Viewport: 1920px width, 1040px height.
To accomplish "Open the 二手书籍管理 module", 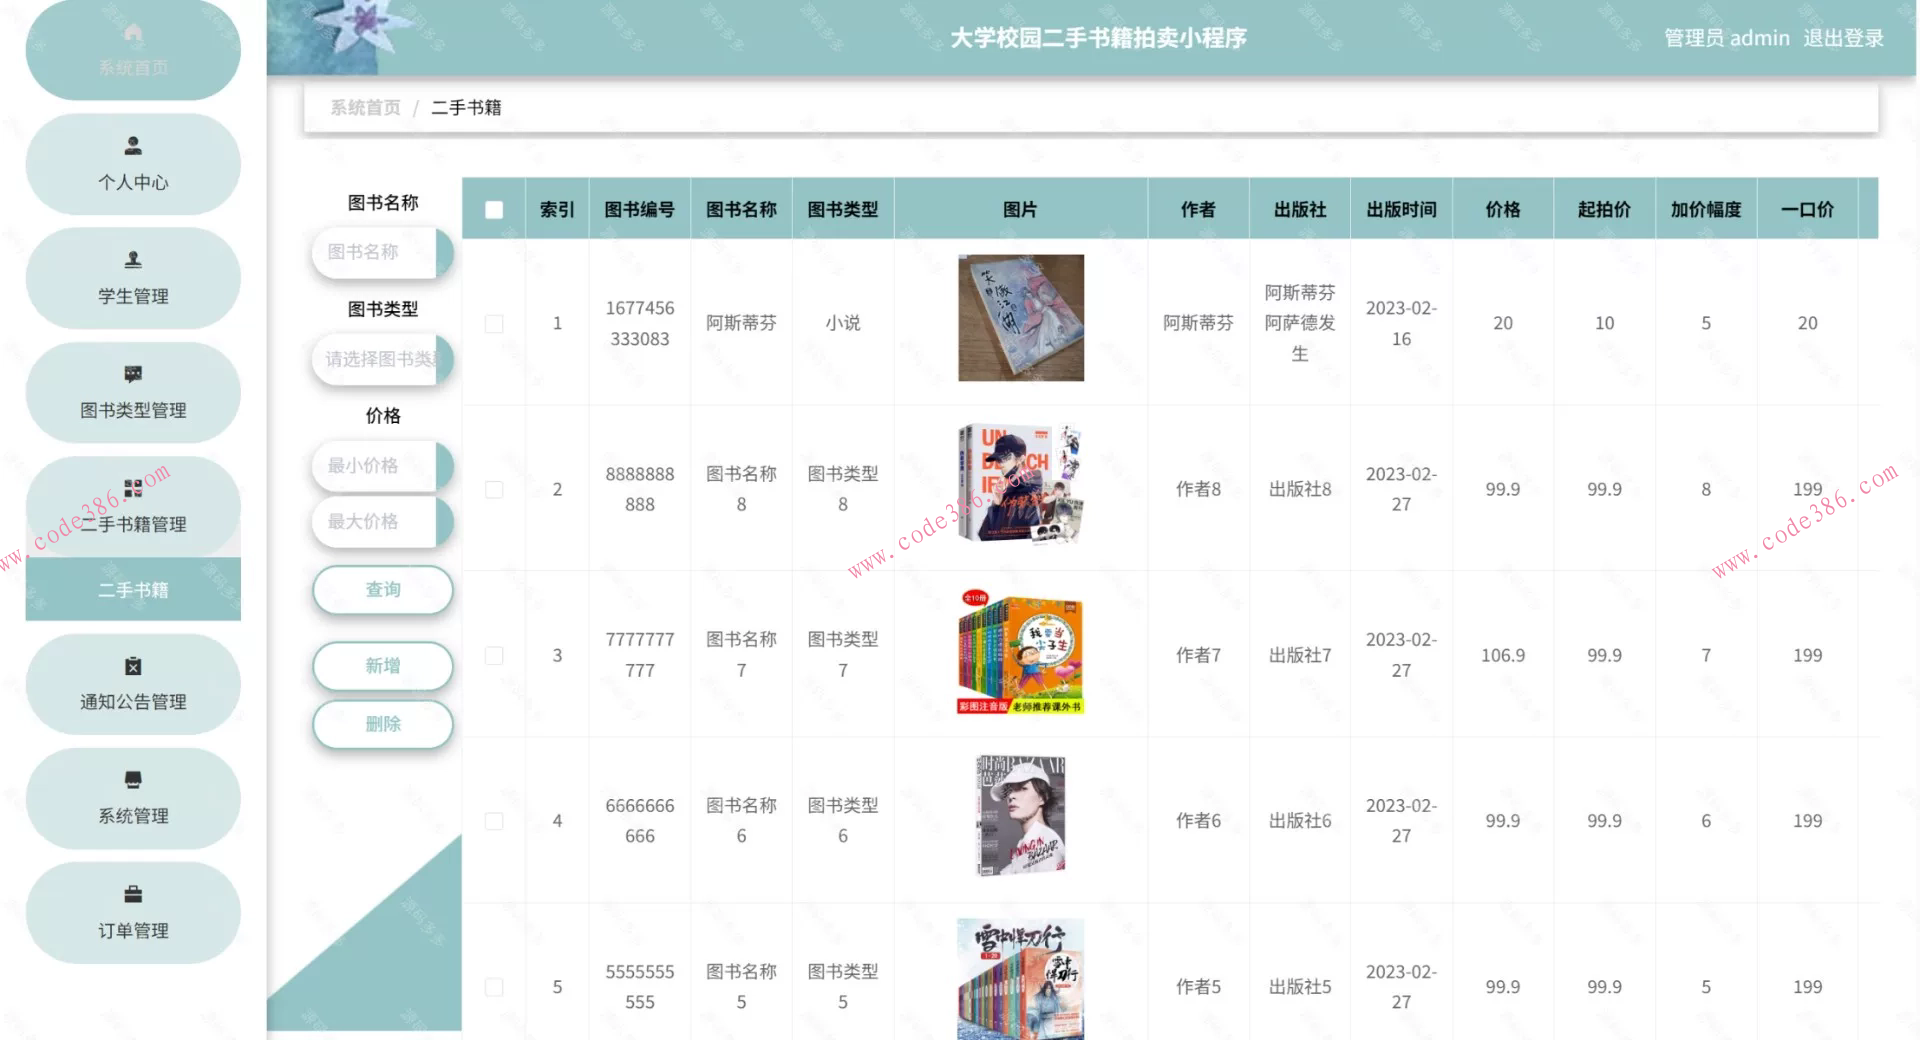I will click(x=132, y=508).
